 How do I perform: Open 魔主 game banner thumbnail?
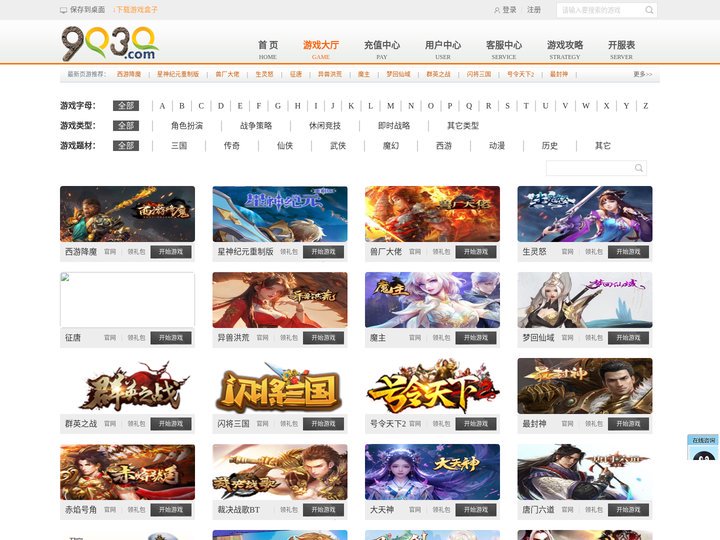tap(432, 300)
